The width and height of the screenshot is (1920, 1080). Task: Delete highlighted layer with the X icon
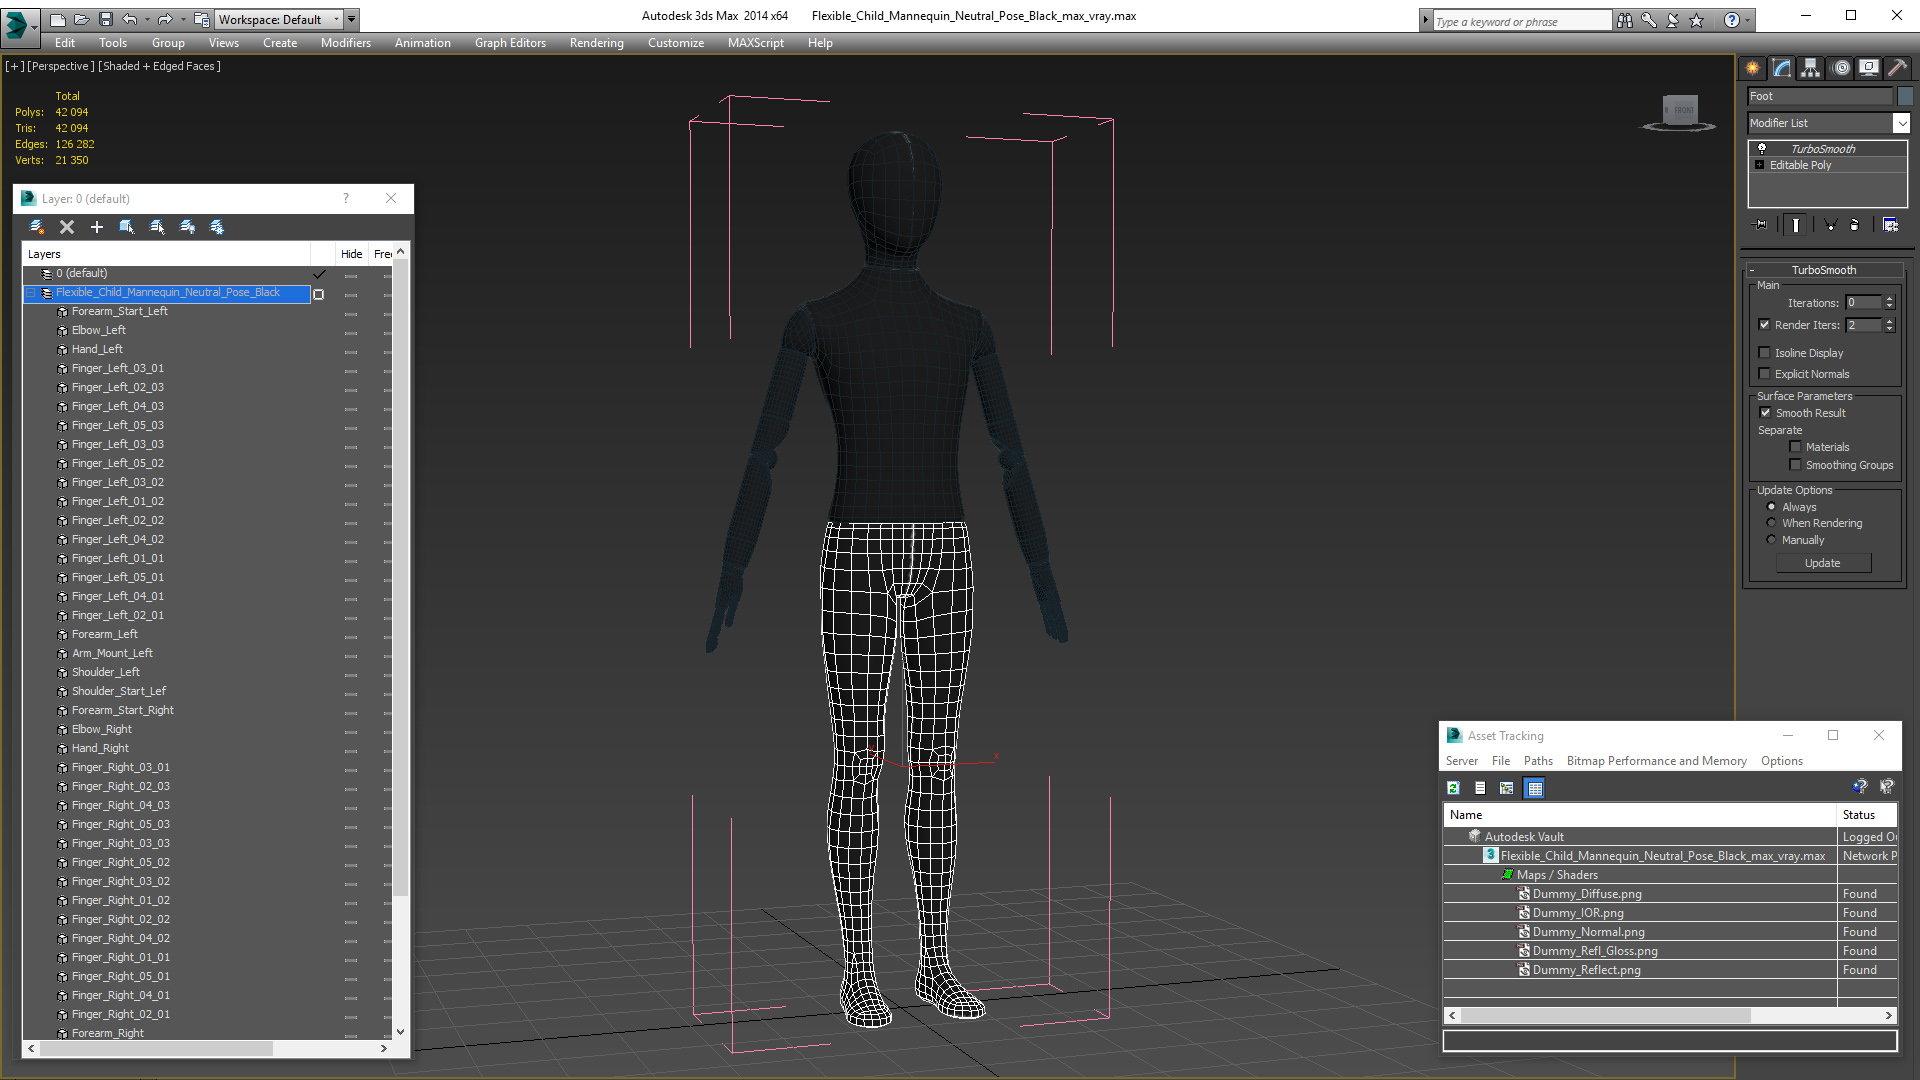click(x=67, y=227)
